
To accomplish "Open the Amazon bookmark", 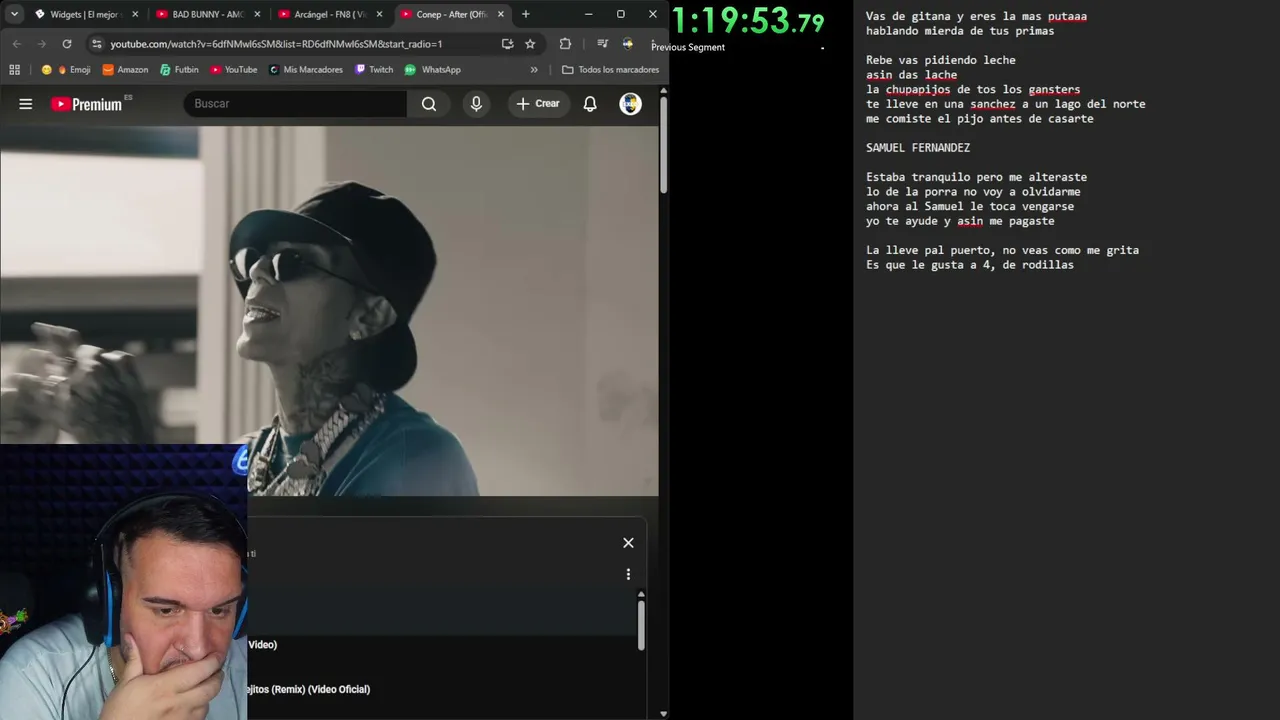I will pyautogui.click(x=125, y=70).
